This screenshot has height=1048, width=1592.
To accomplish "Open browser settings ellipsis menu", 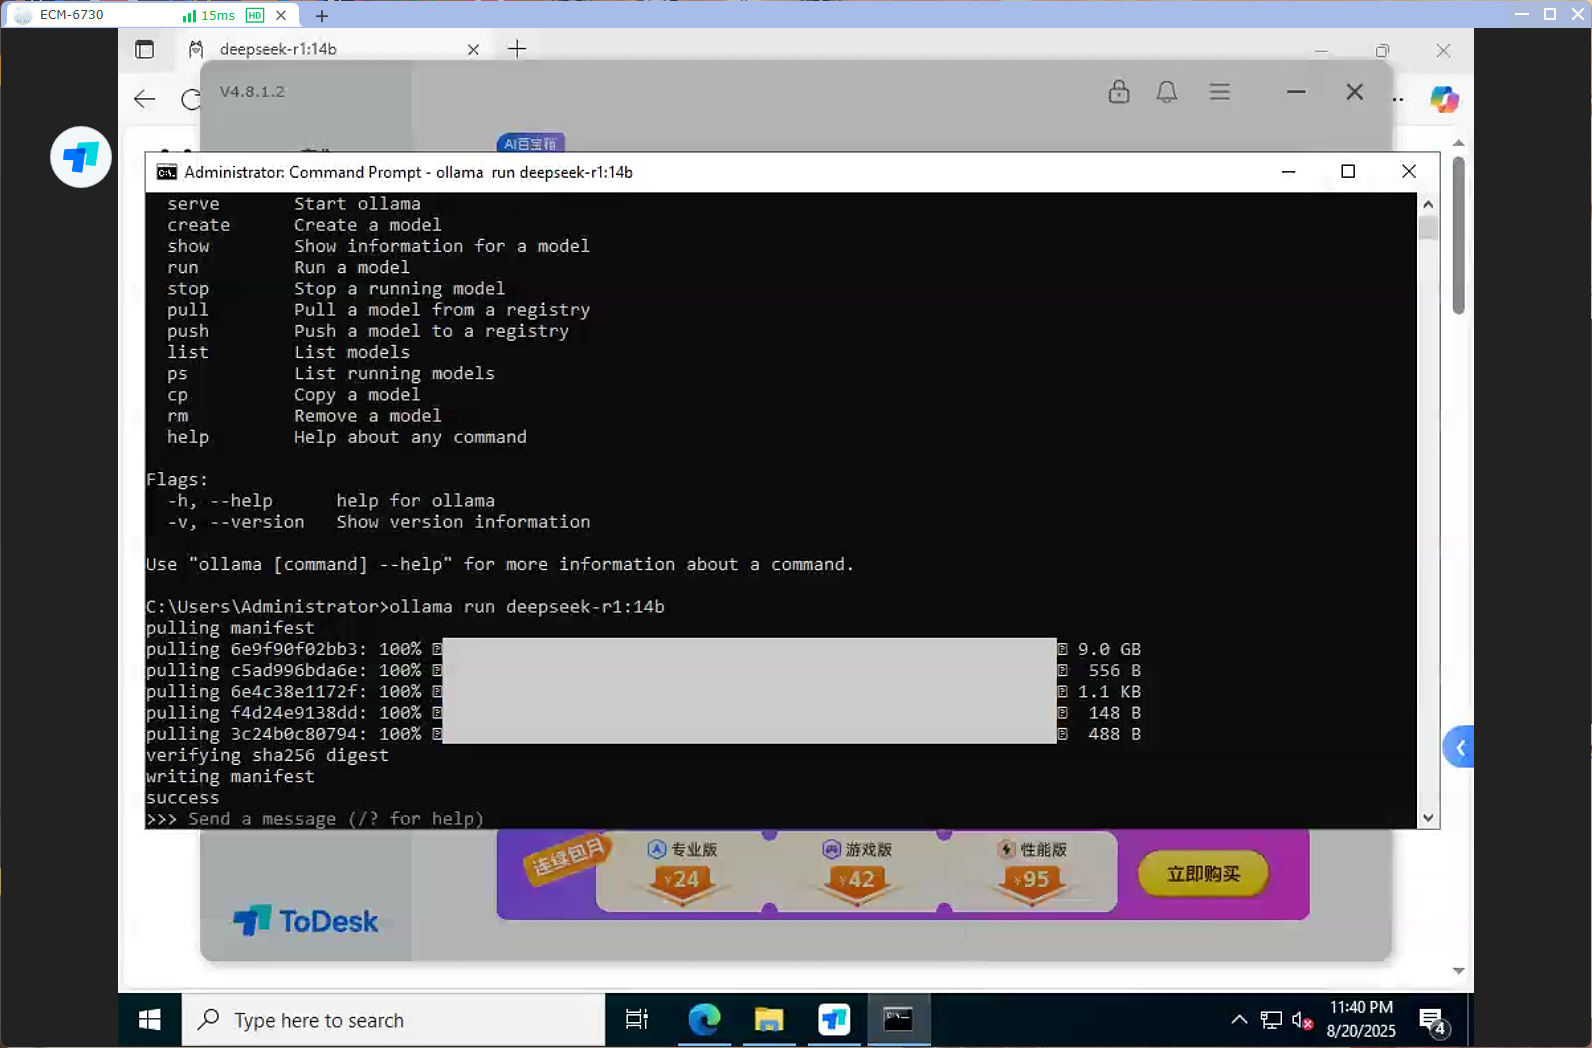I will pyautogui.click(x=1398, y=99).
